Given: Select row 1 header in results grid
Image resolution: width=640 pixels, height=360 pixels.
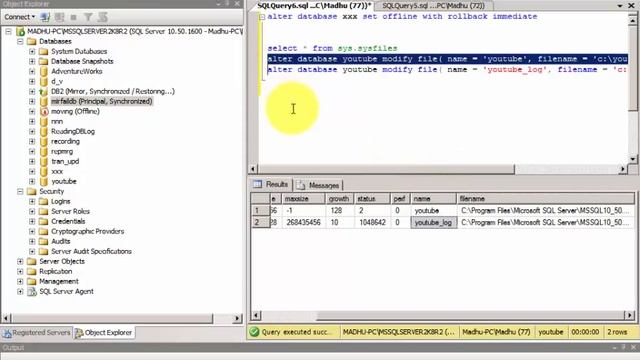Looking at the screenshot, I should pos(260,211).
